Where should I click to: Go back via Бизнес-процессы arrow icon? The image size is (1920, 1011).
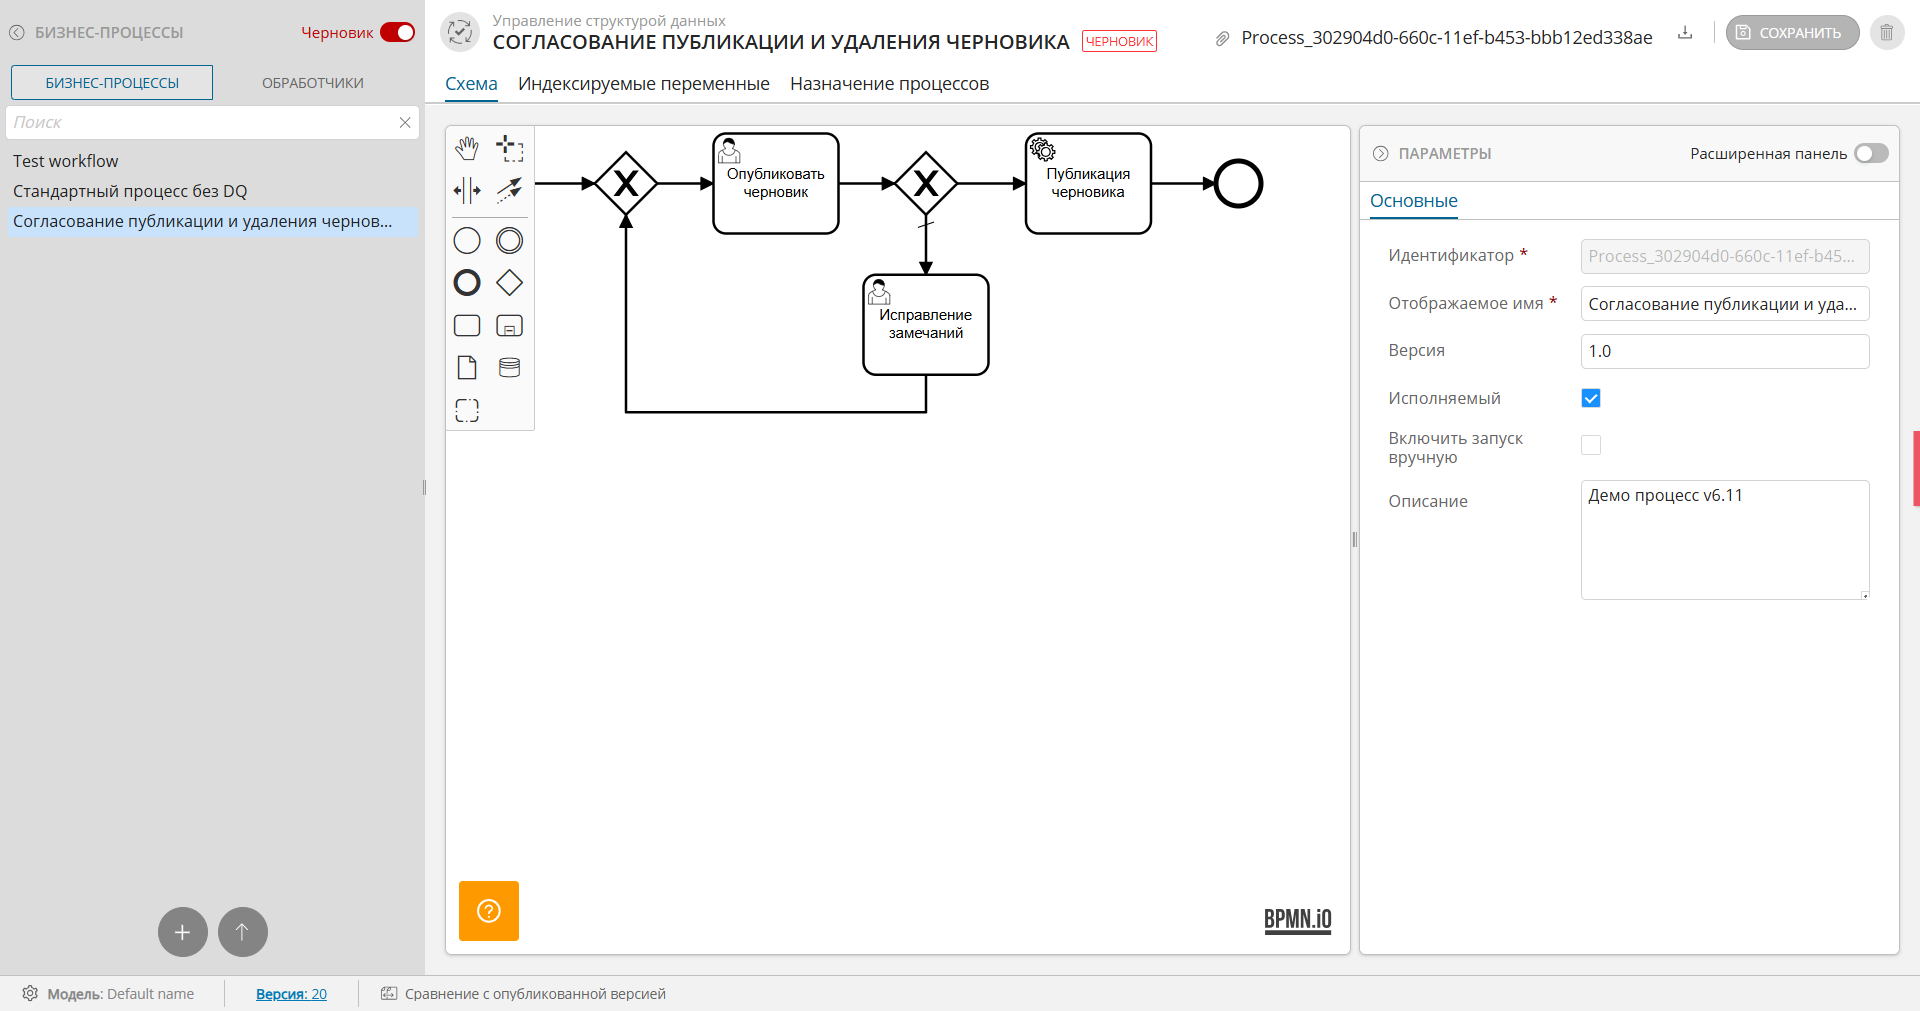pyautogui.click(x=17, y=33)
